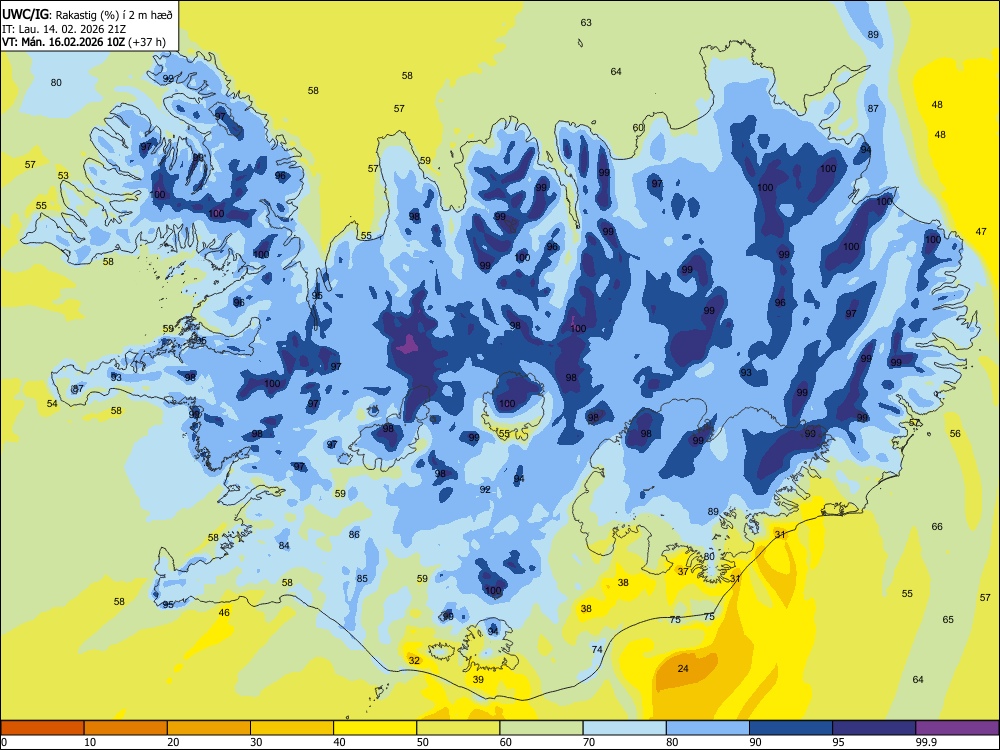Click the humidity value '85' on the map

pyautogui.click(x=362, y=578)
